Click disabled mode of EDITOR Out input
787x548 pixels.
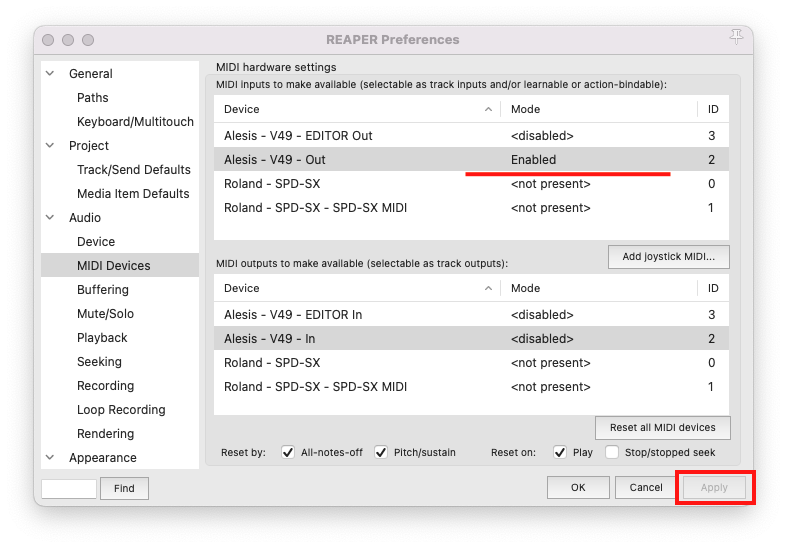[542, 135]
